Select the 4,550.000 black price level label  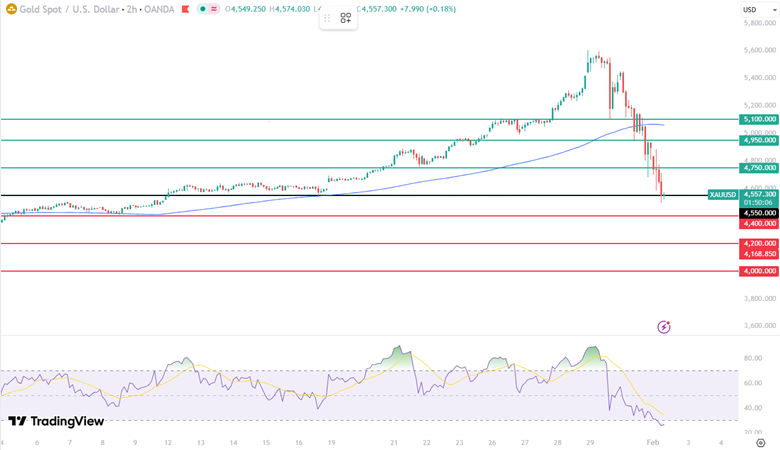point(758,213)
